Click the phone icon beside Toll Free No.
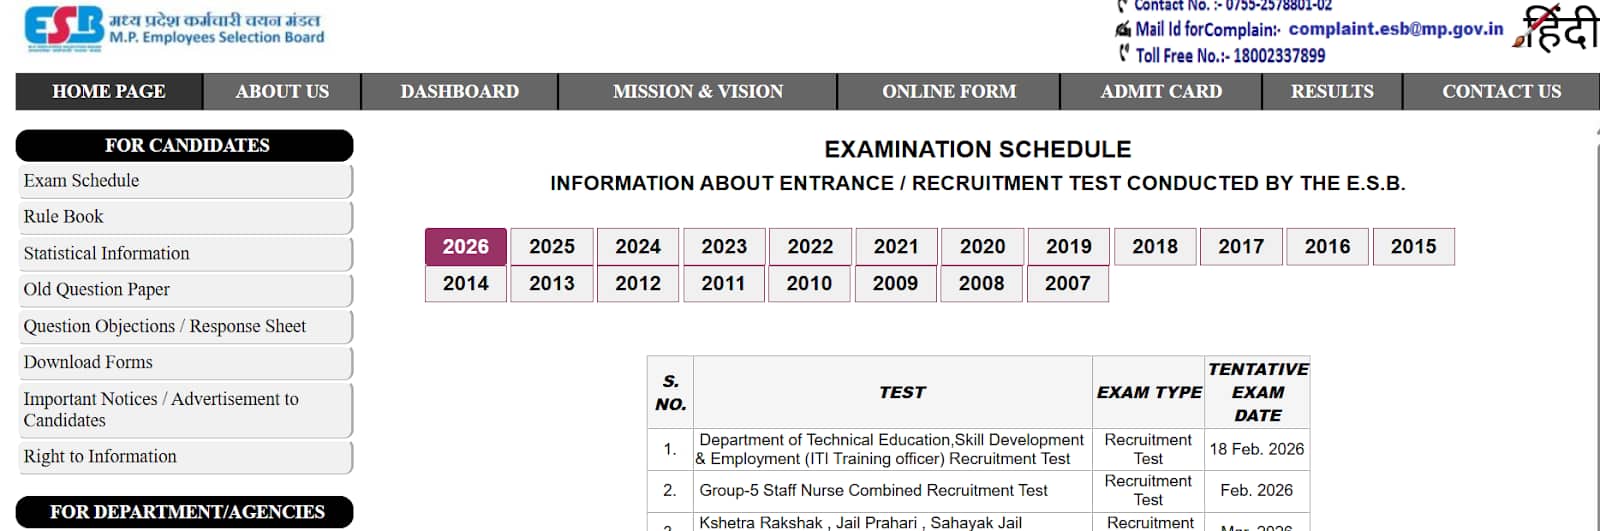The height and width of the screenshot is (531, 1600). click(1124, 54)
